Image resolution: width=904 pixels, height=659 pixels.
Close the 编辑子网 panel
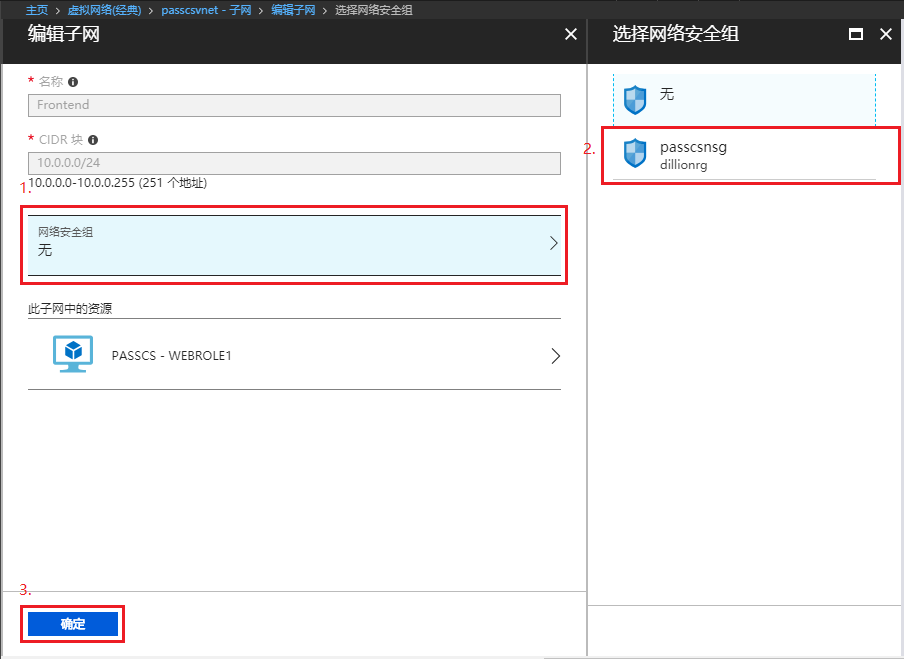click(x=570, y=33)
